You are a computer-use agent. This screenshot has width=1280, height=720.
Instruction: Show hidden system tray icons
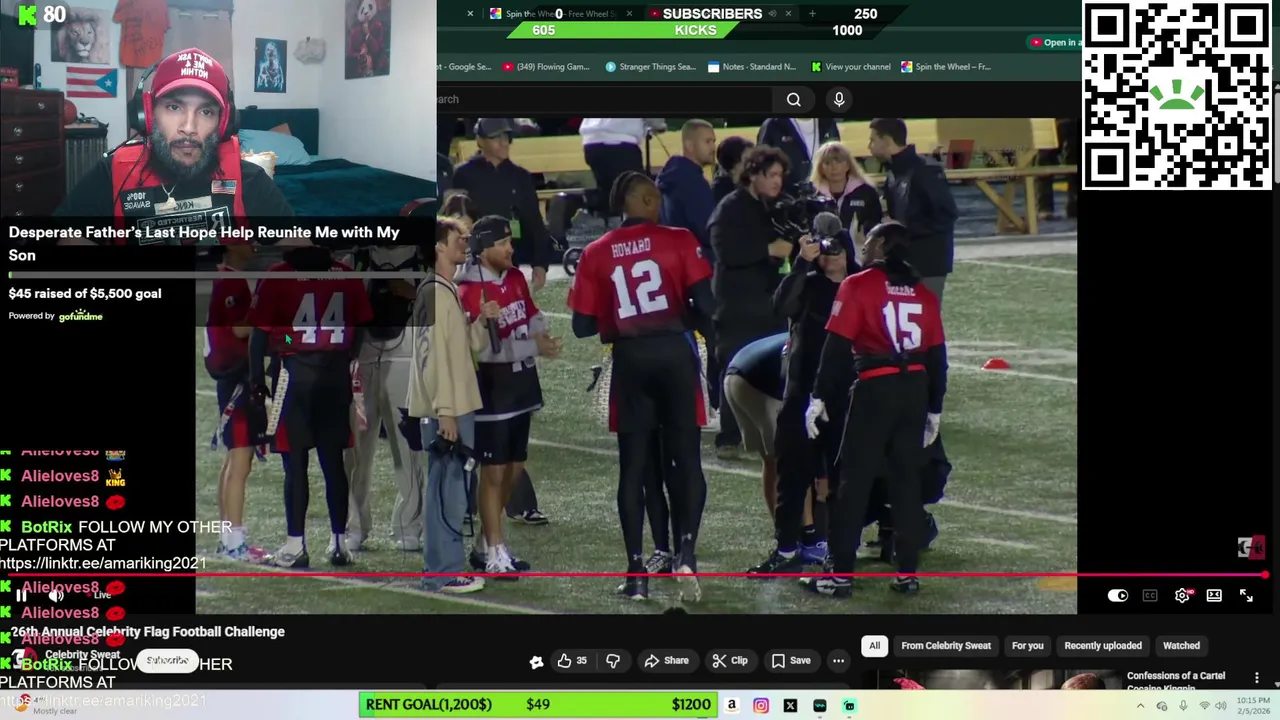[1140, 706]
